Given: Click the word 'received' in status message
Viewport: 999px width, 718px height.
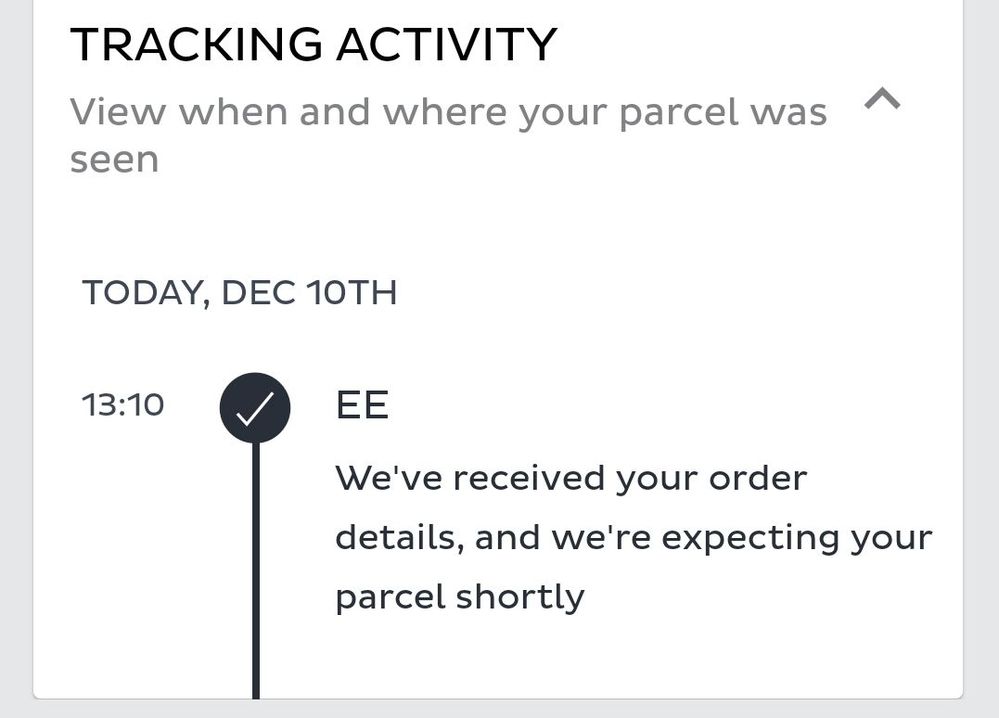Looking at the screenshot, I should click(528, 478).
